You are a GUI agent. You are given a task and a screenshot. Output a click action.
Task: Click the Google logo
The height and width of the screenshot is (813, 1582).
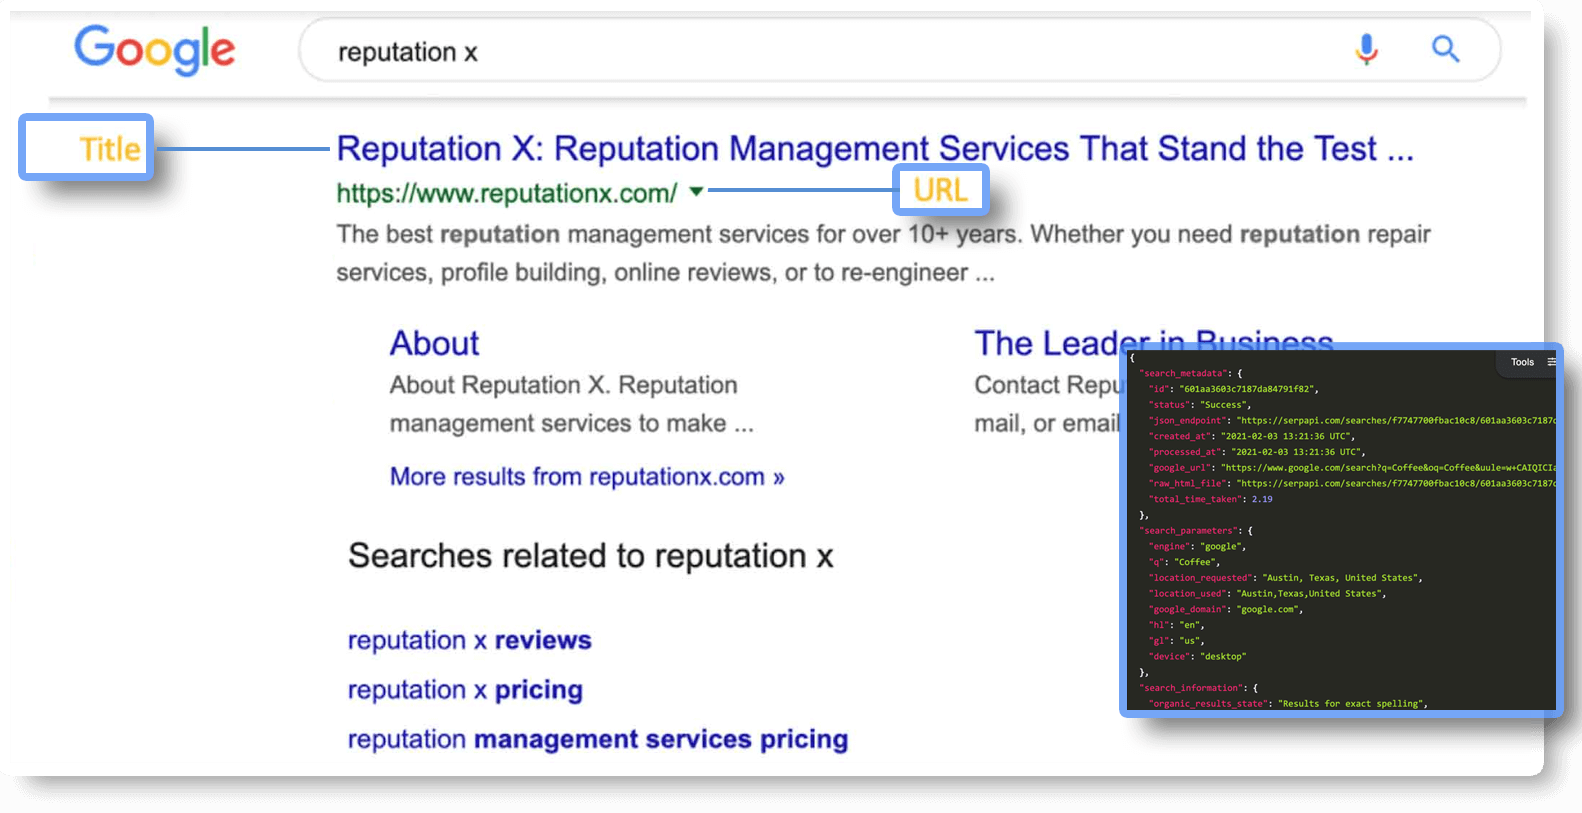point(155,50)
